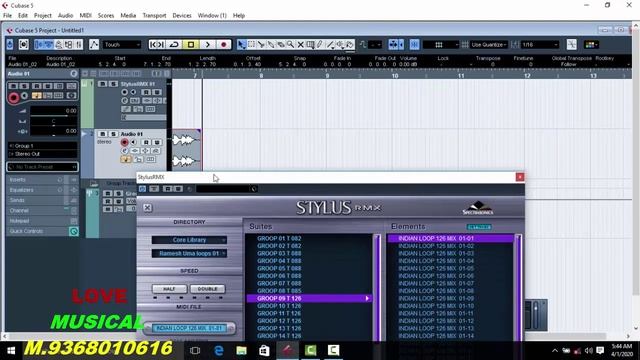The width and height of the screenshot is (640, 360).
Task: Open the Project menu
Action: tap(42, 16)
